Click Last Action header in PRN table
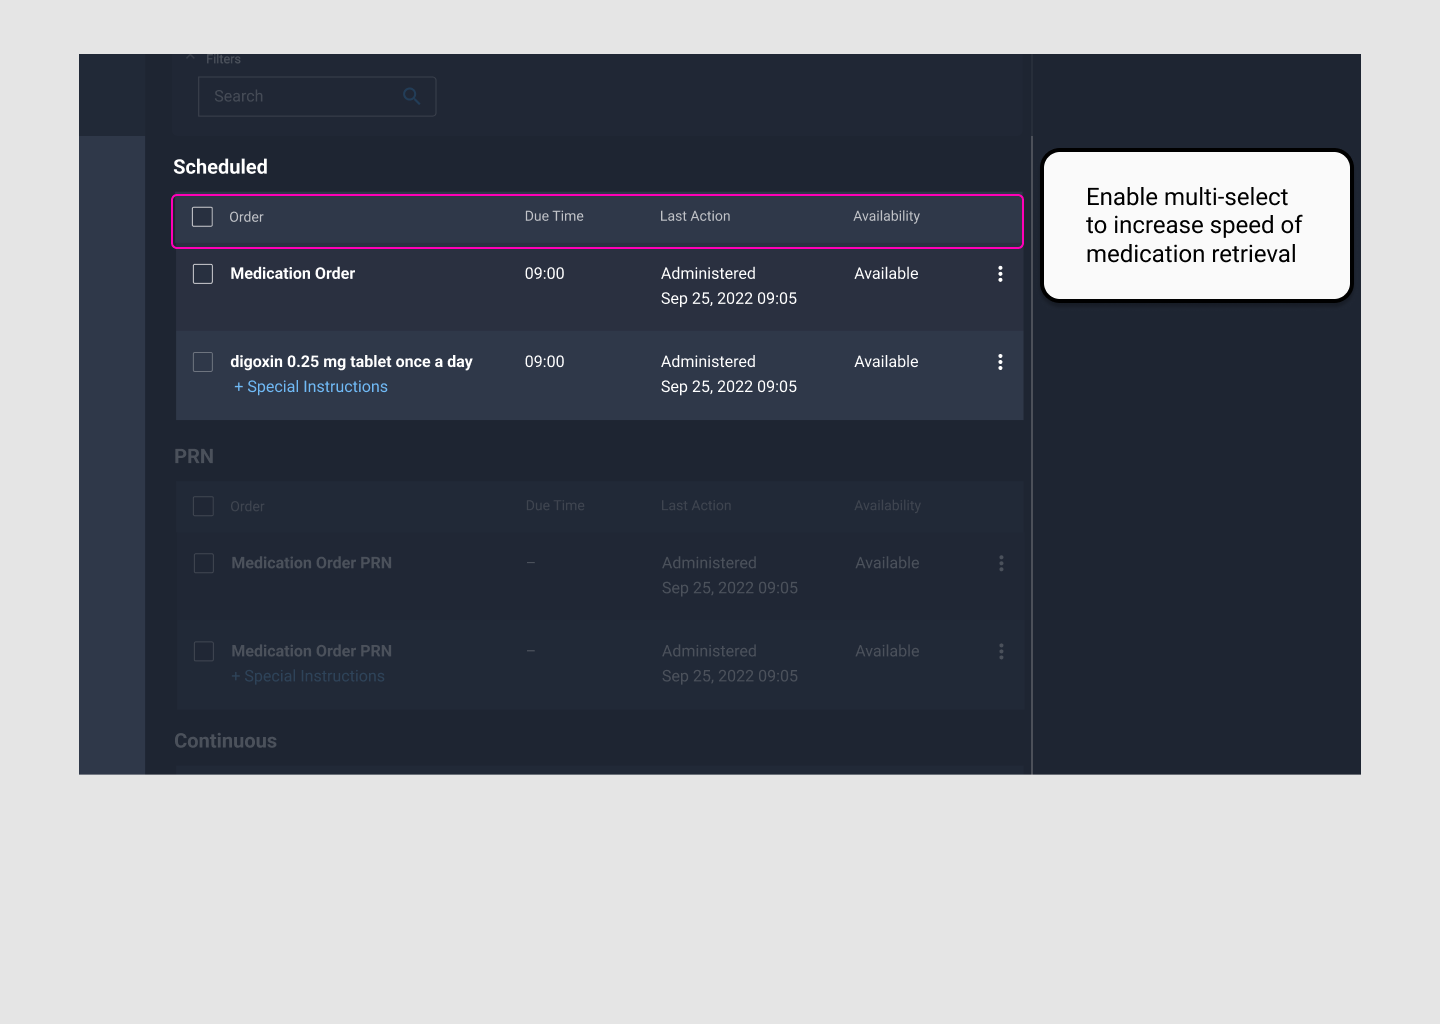Screen dimensions: 1440x1024 pyautogui.click(x=696, y=506)
